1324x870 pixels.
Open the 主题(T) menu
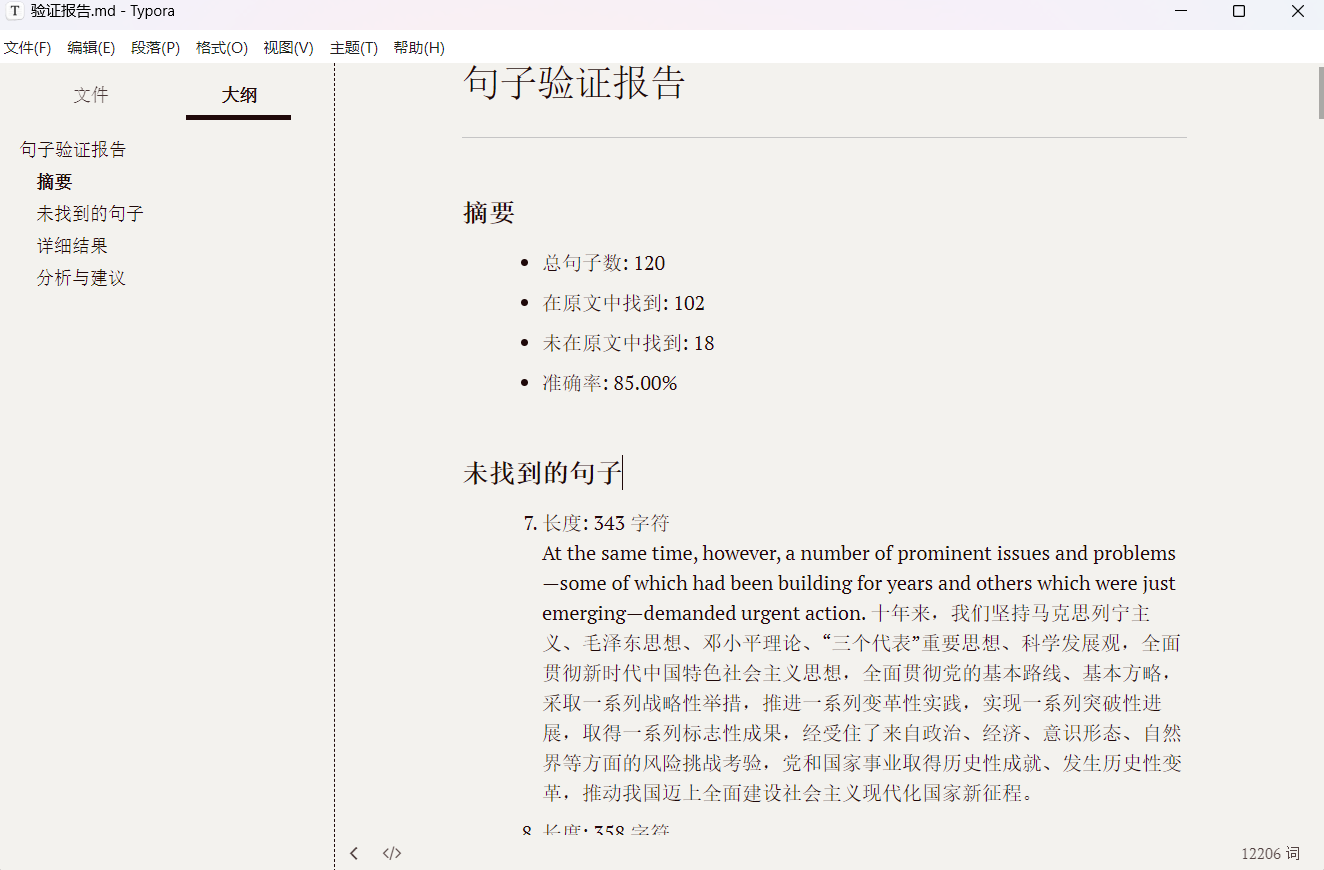pos(353,47)
